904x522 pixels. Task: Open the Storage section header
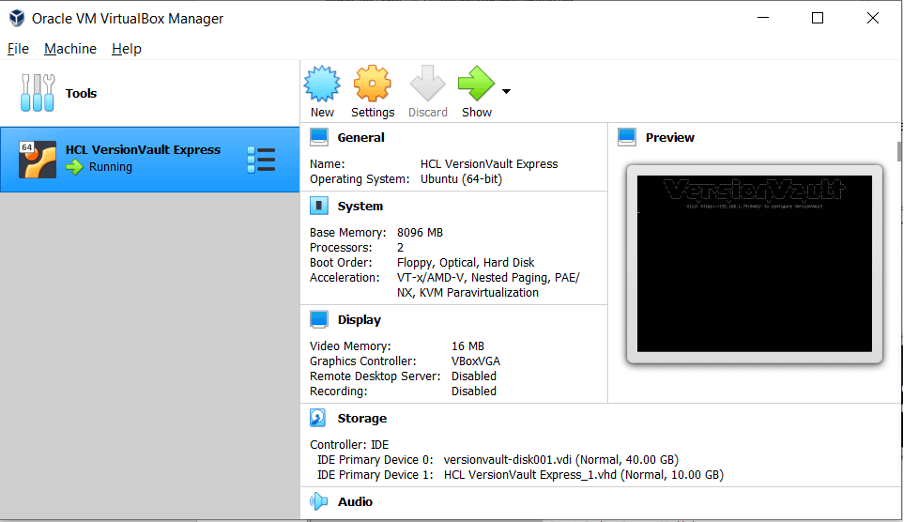coord(362,418)
